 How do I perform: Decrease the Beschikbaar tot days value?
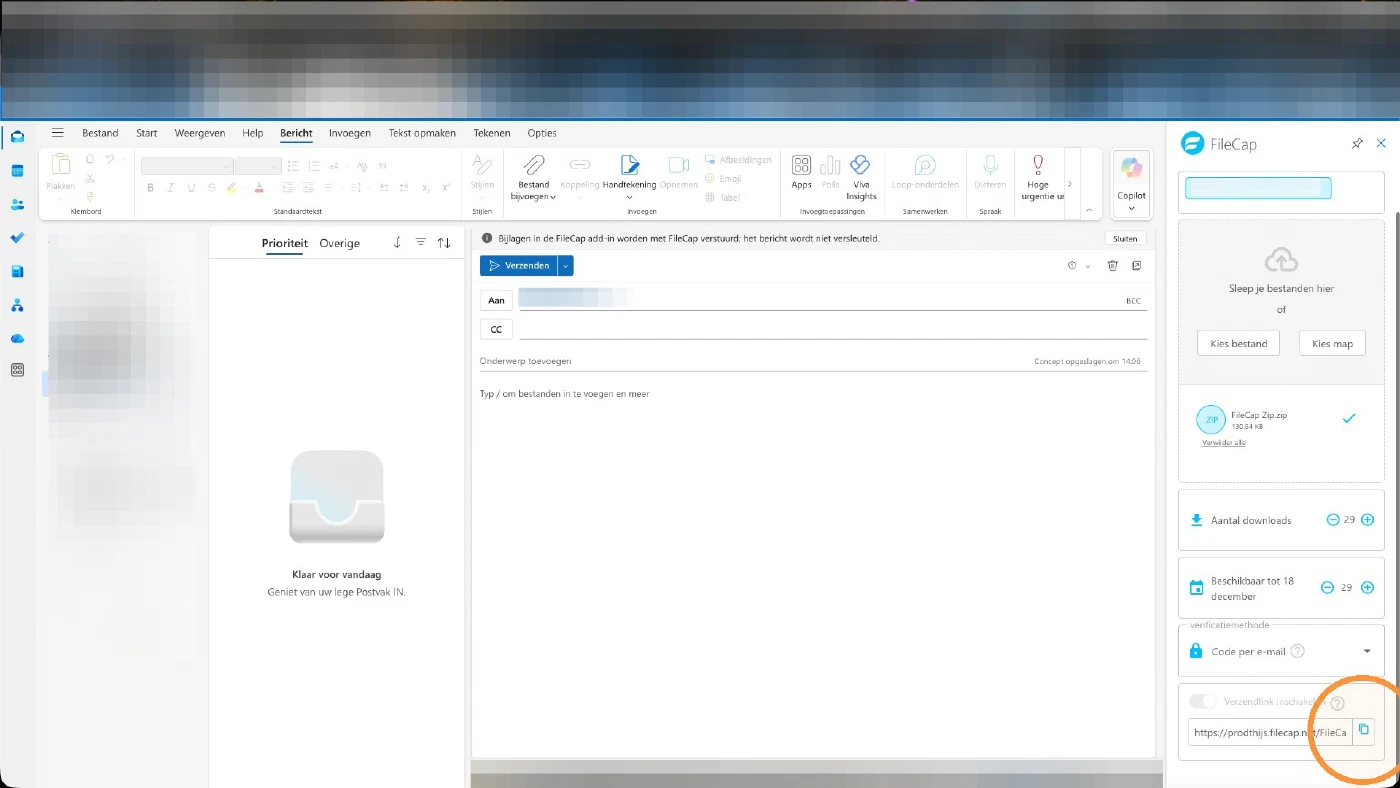tap(1327, 588)
